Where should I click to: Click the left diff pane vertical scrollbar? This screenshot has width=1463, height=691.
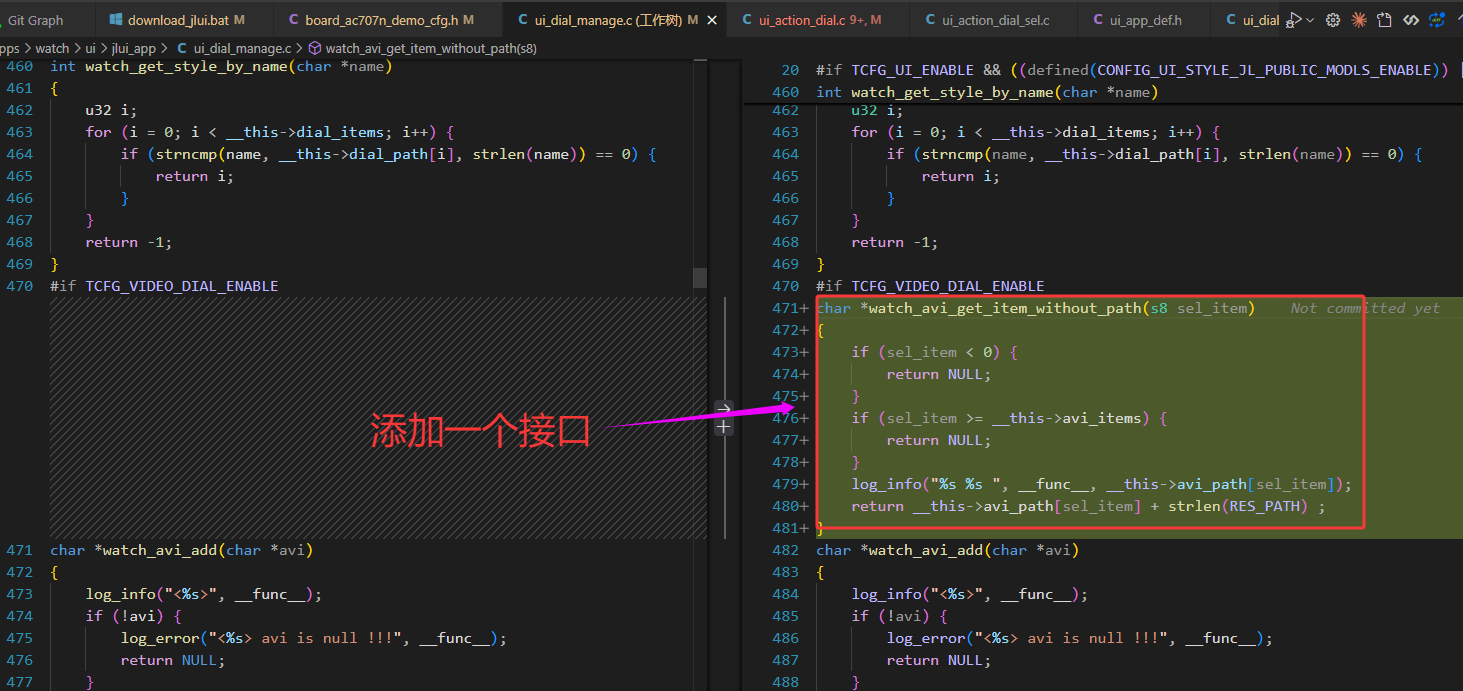700,277
